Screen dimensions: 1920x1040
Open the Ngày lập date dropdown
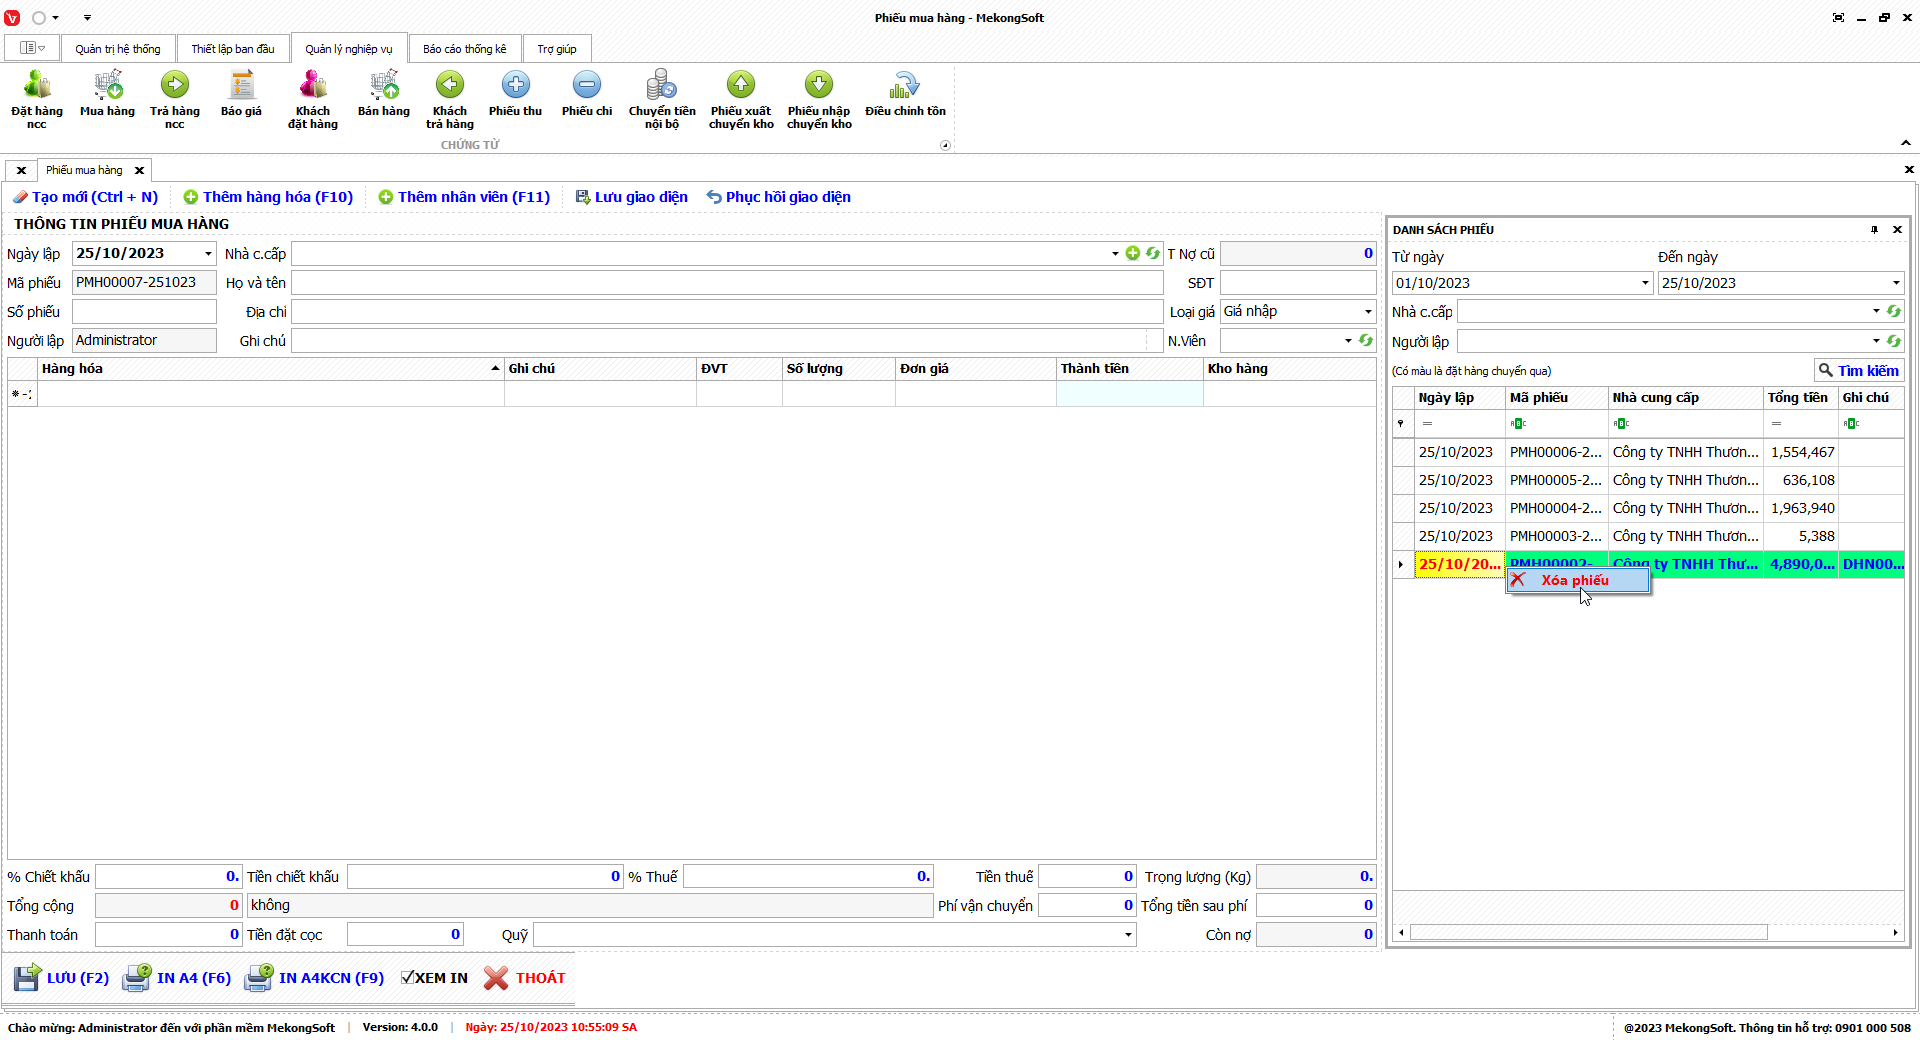coord(208,254)
